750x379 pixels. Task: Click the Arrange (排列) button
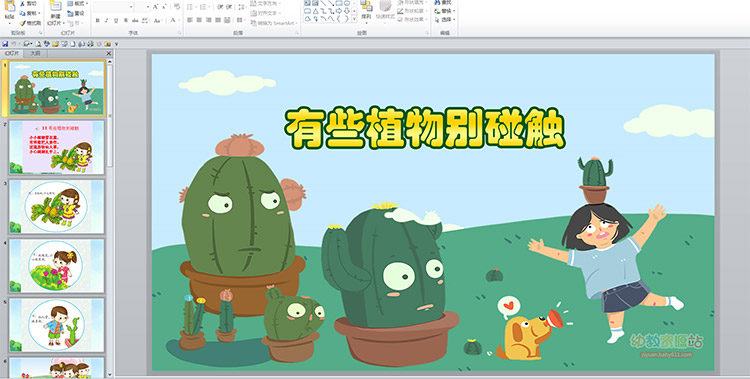click(366, 13)
